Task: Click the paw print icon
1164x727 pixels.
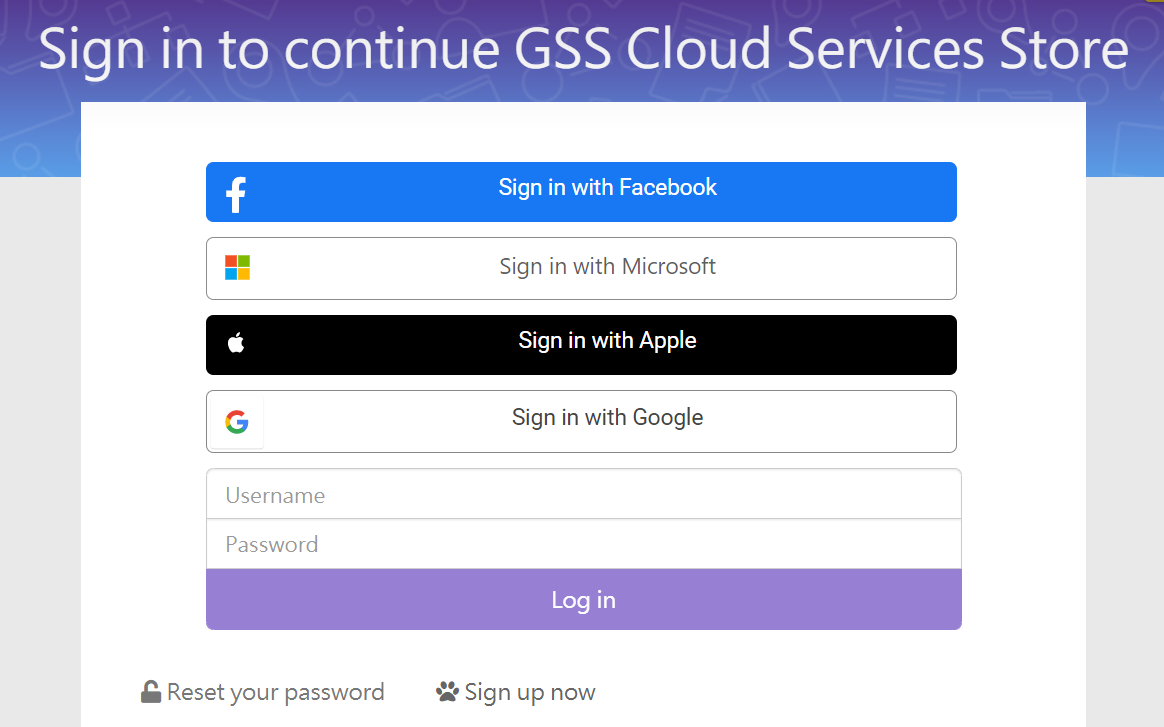Action: click(447, 691)
